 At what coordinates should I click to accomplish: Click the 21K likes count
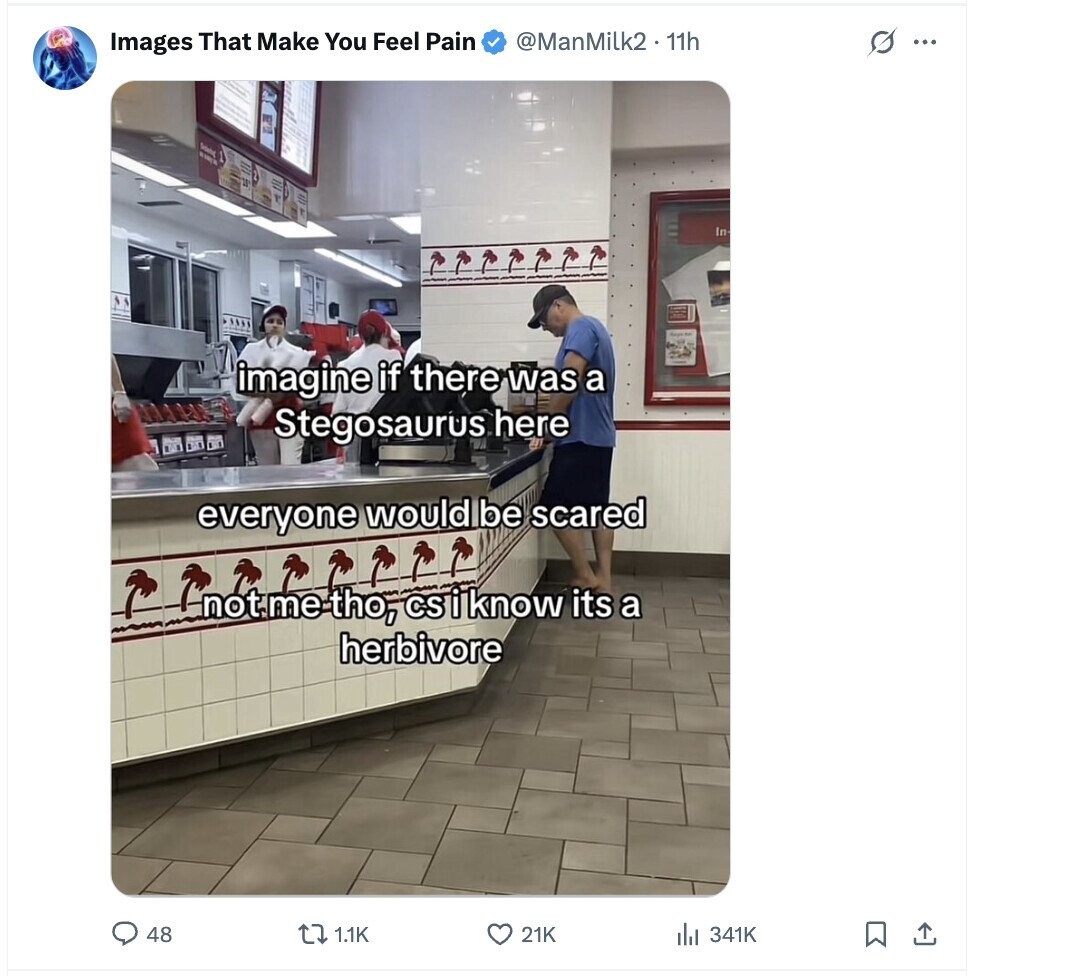click(538, 934)
